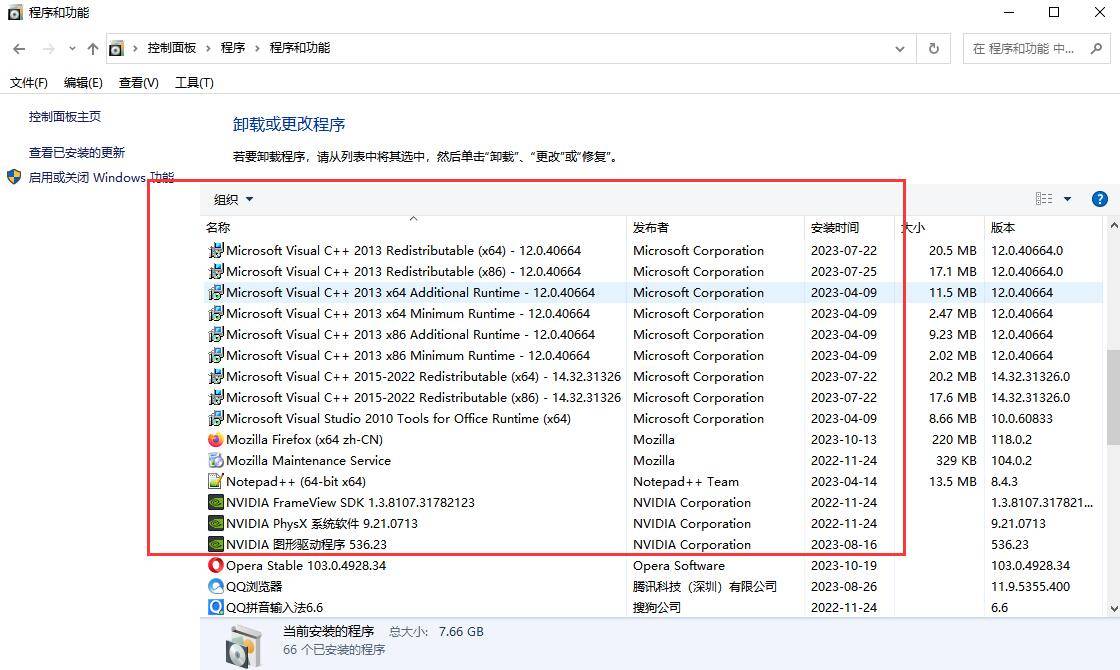The width and height of the screenshot is (1120, 670).
Task: Click version value 118.0.2
Action: click(1011, 439)
